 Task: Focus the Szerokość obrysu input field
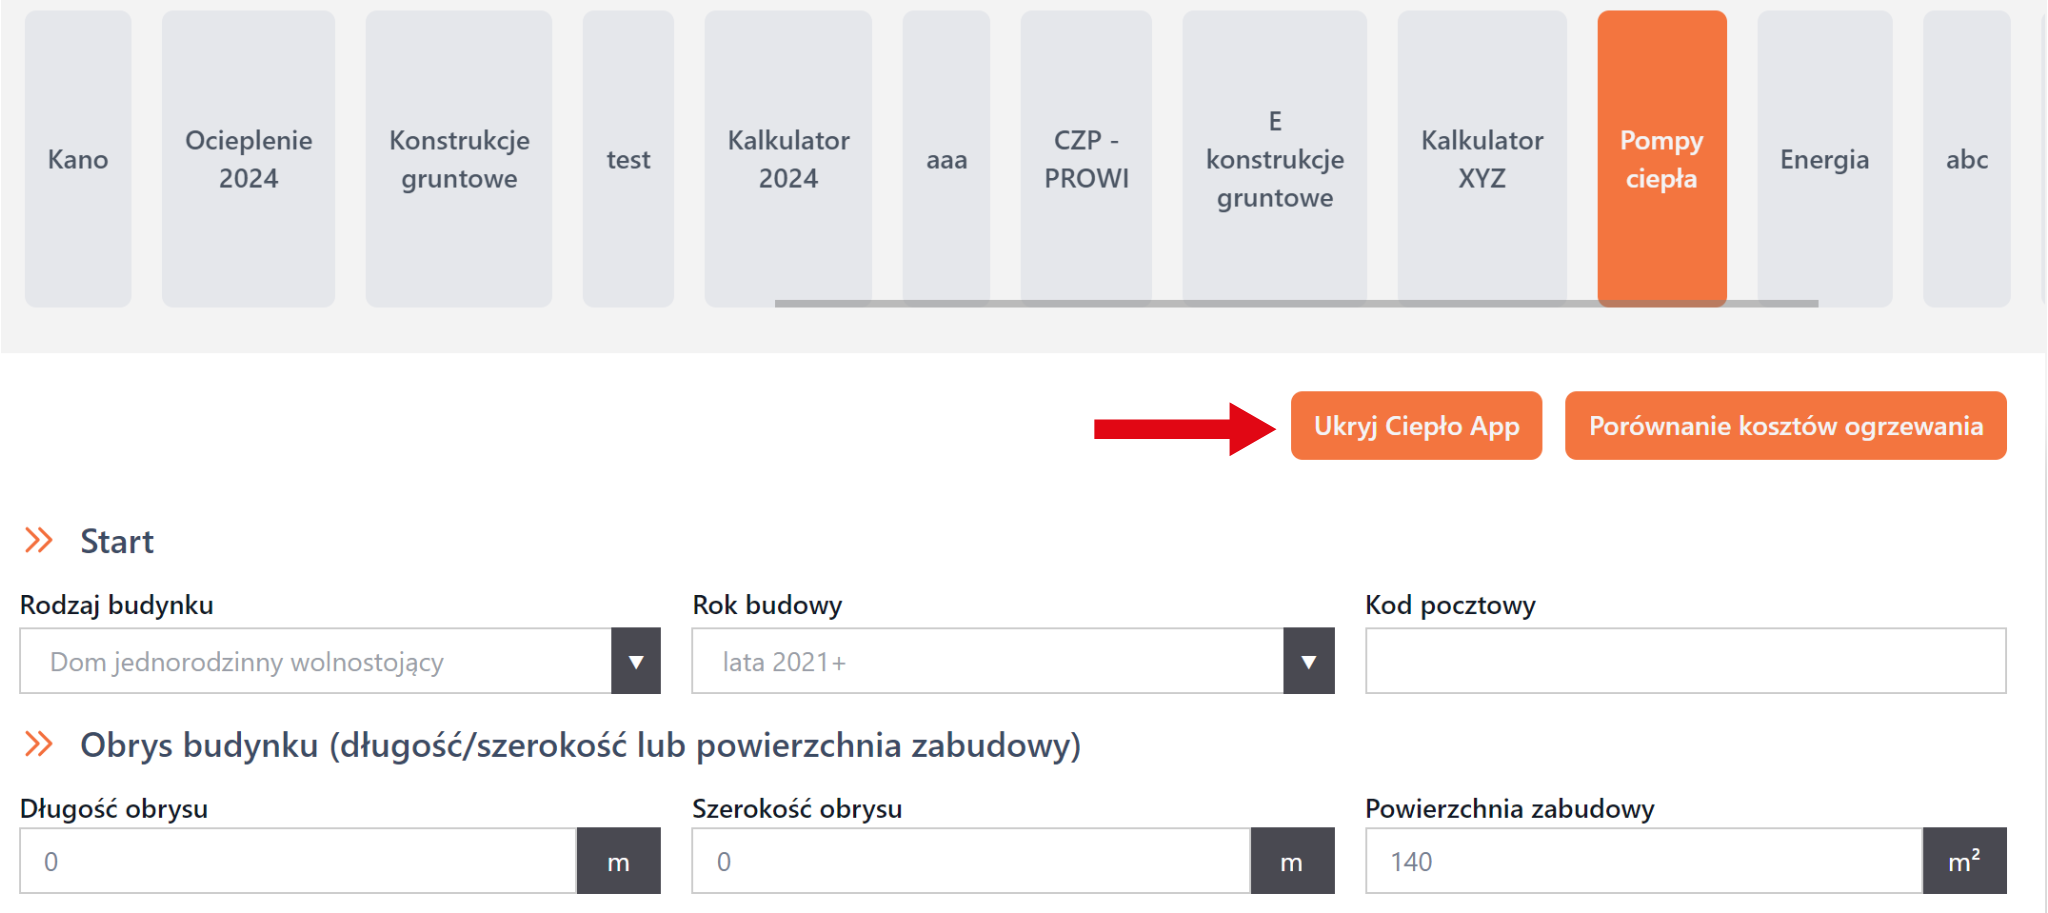[x=970, y=861]
